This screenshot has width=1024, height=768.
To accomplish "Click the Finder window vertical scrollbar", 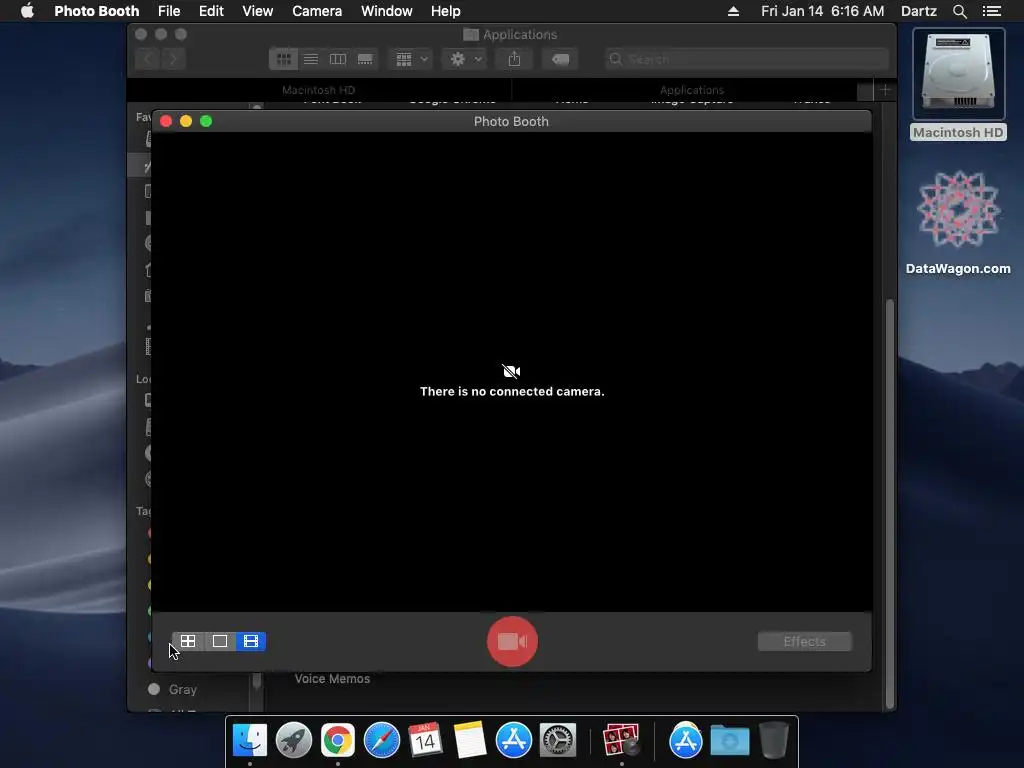I will tap(889, 504).
